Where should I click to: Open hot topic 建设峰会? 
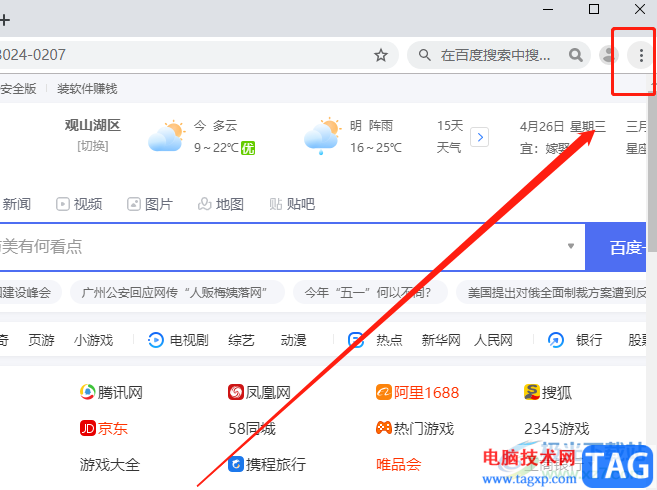tap(29, 292)
